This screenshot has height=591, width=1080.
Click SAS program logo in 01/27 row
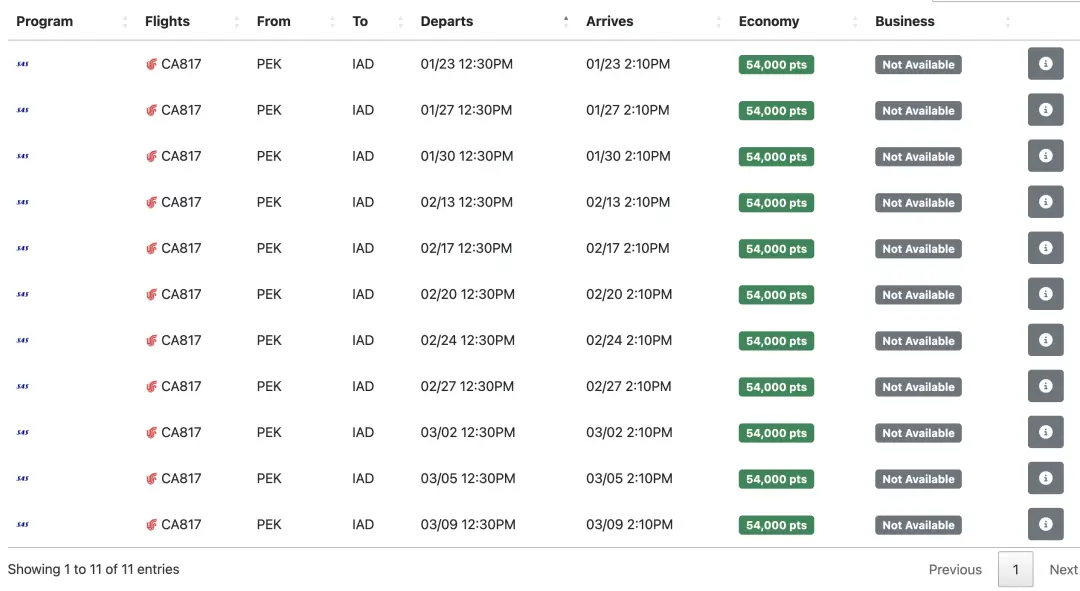click(23, 110)
